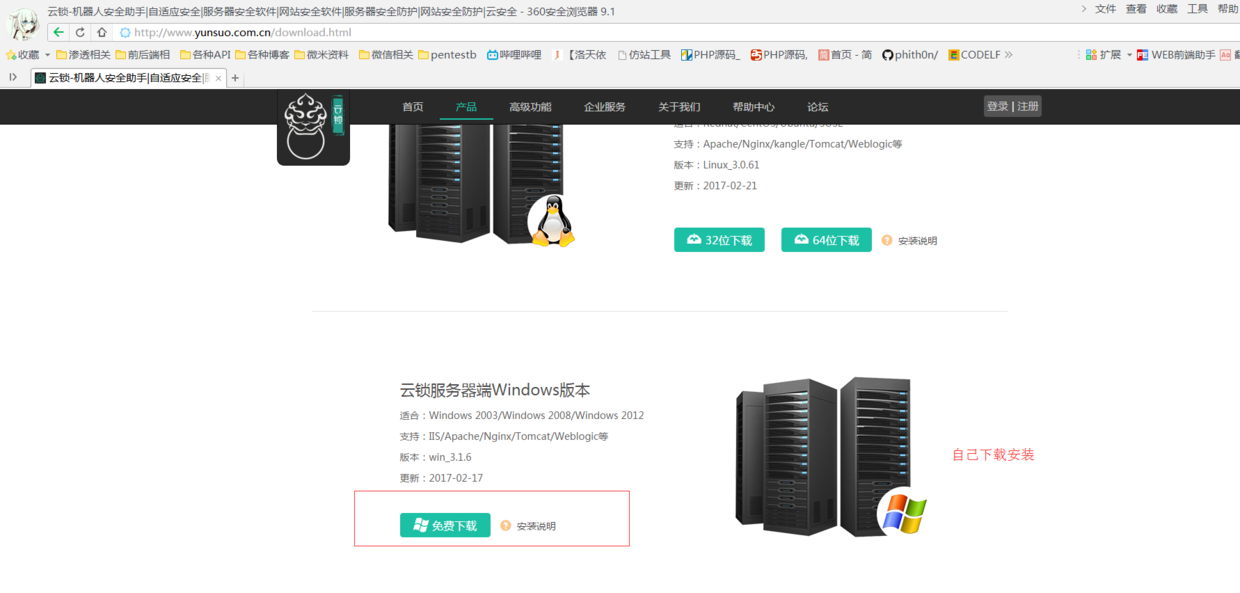Expand the 扩展 dropdown arrow

pos(1130,55)
